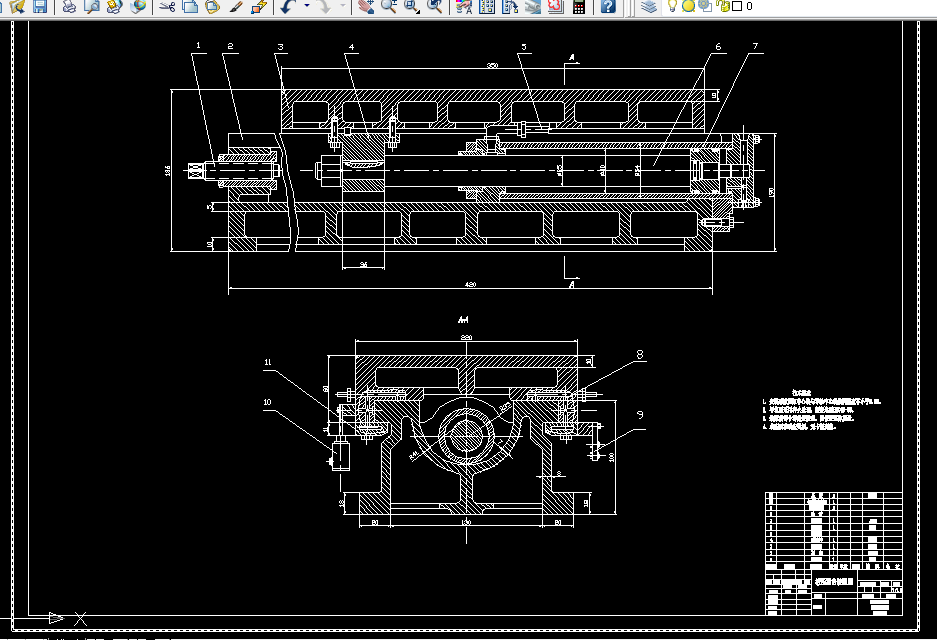Select the 480 overall length dimension text
The image size is (937, 640).
click(470, 284)
